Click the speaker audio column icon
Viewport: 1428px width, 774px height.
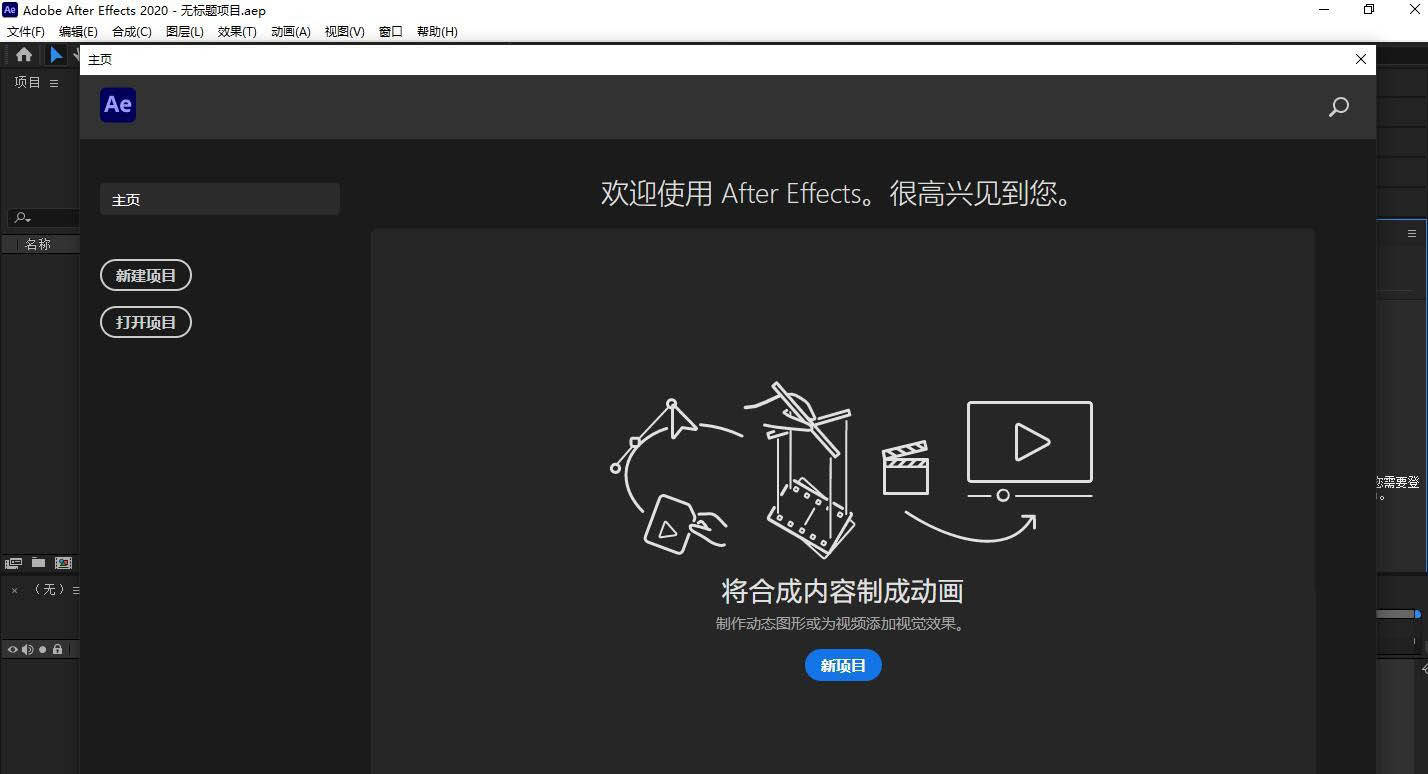(28, 649)
